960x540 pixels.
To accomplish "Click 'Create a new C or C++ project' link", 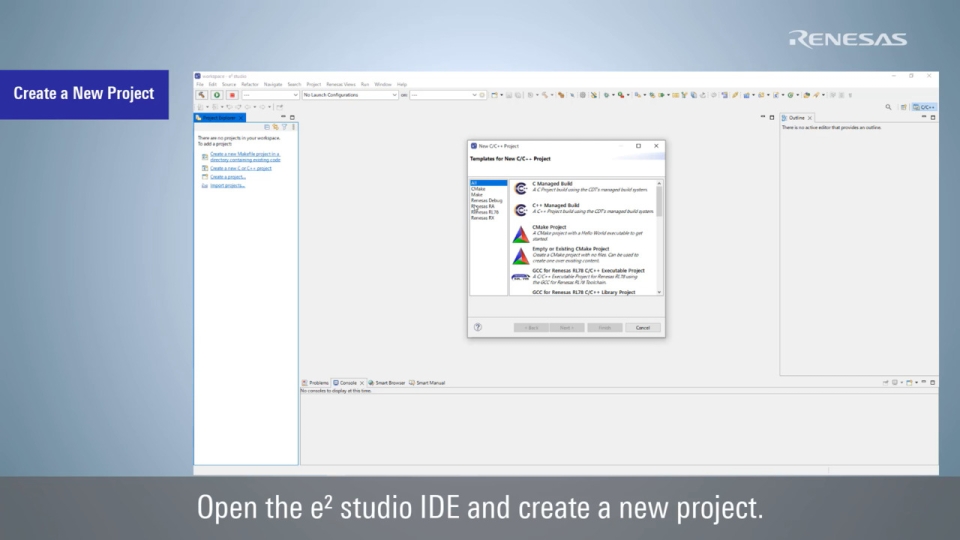I will click(241, 168).
